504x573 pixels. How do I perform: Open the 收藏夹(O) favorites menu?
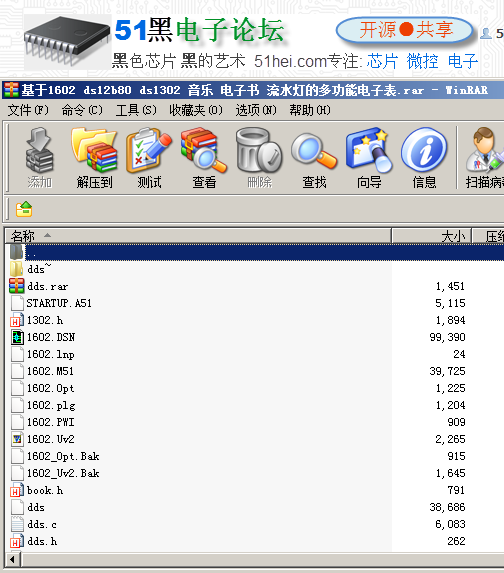(x=196, y=110)
